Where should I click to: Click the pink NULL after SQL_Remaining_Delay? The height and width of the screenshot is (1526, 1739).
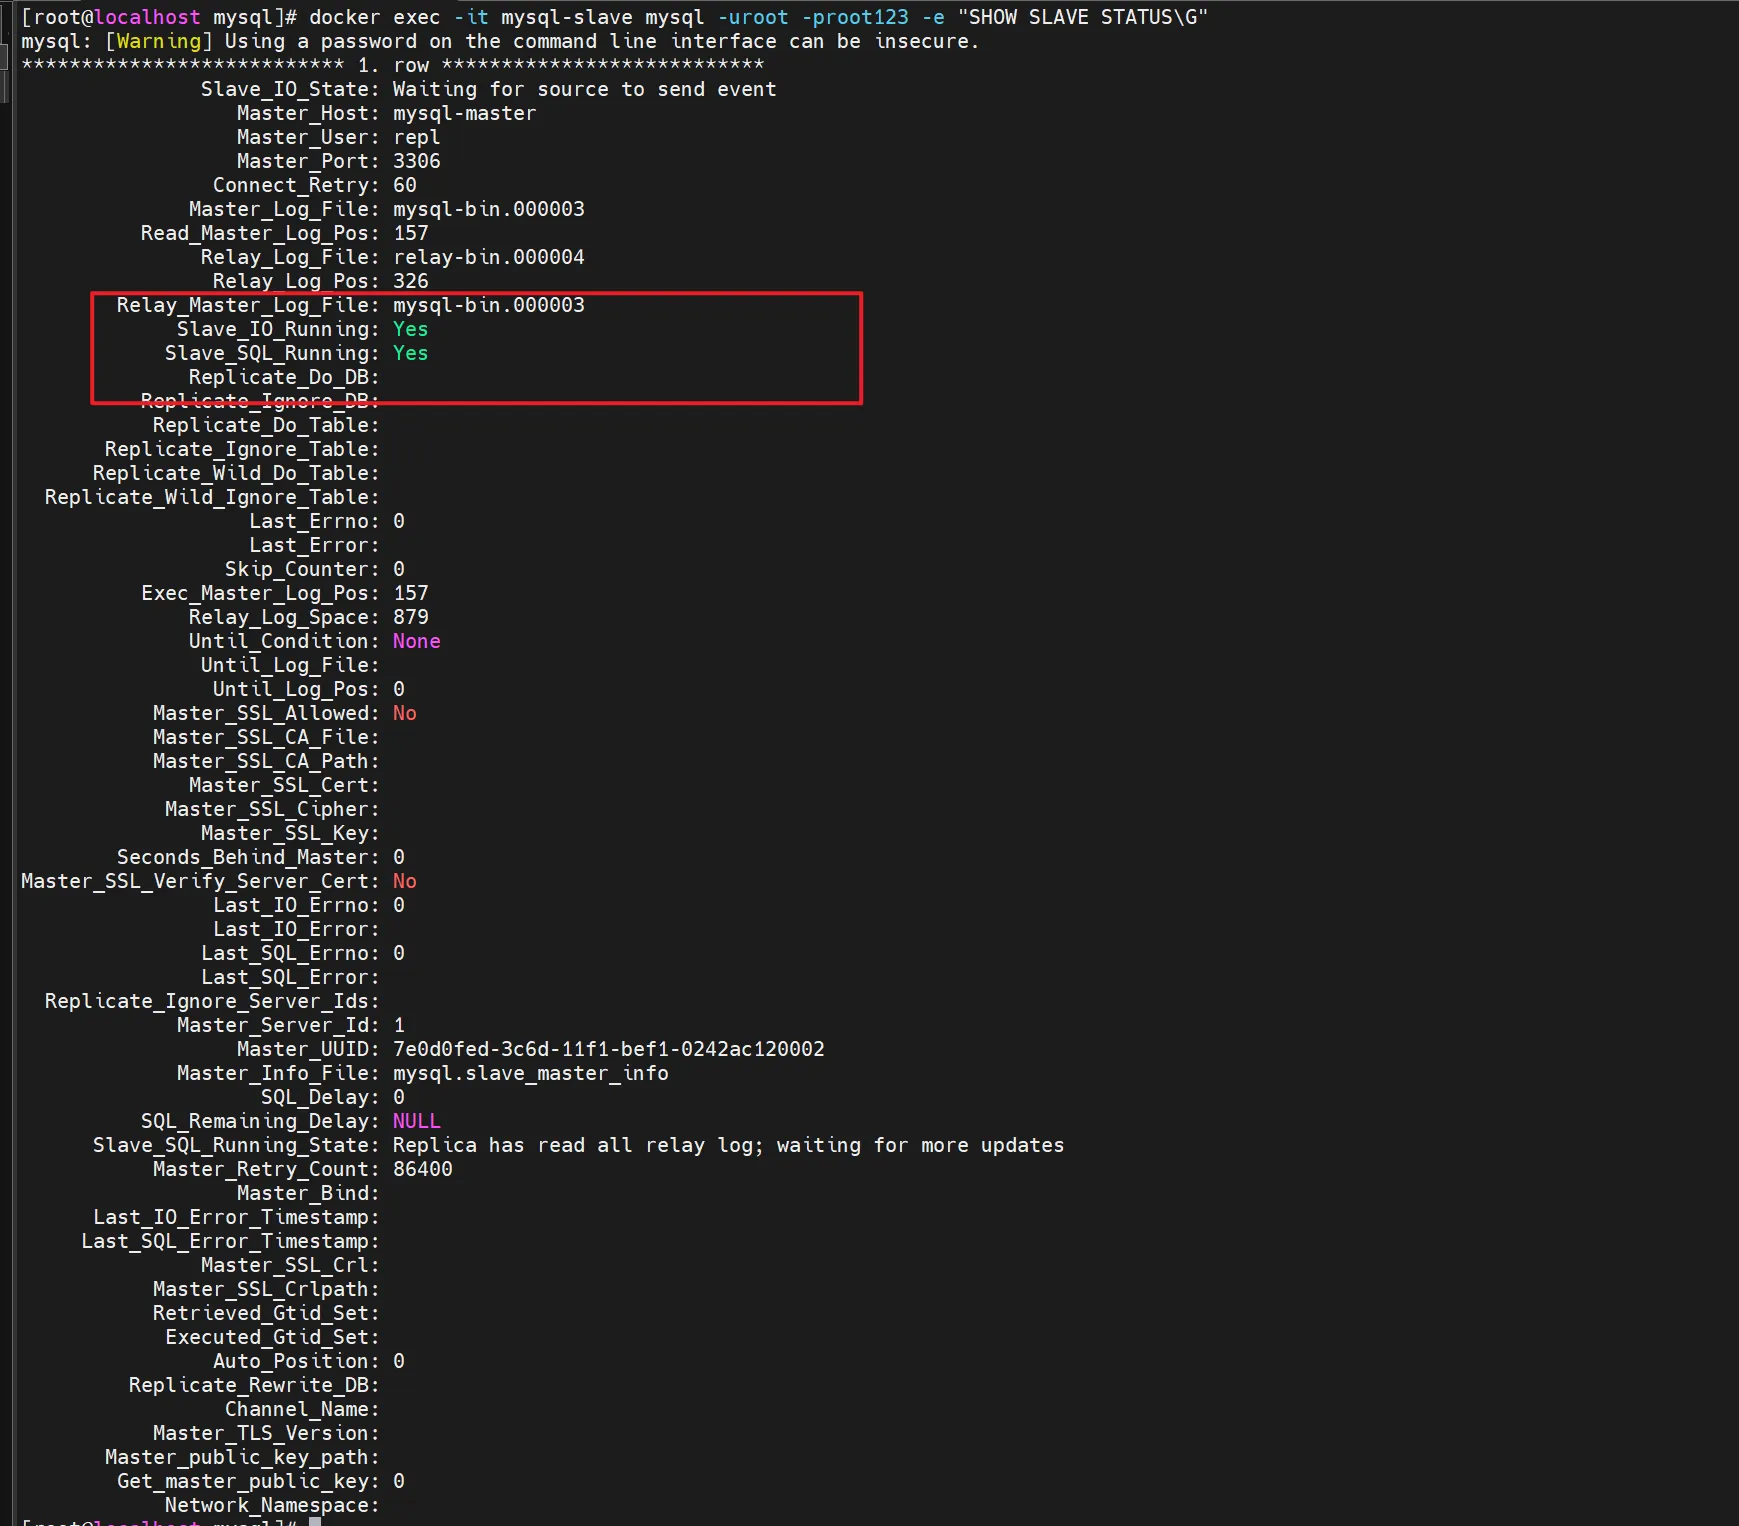tap(416, 1121)
